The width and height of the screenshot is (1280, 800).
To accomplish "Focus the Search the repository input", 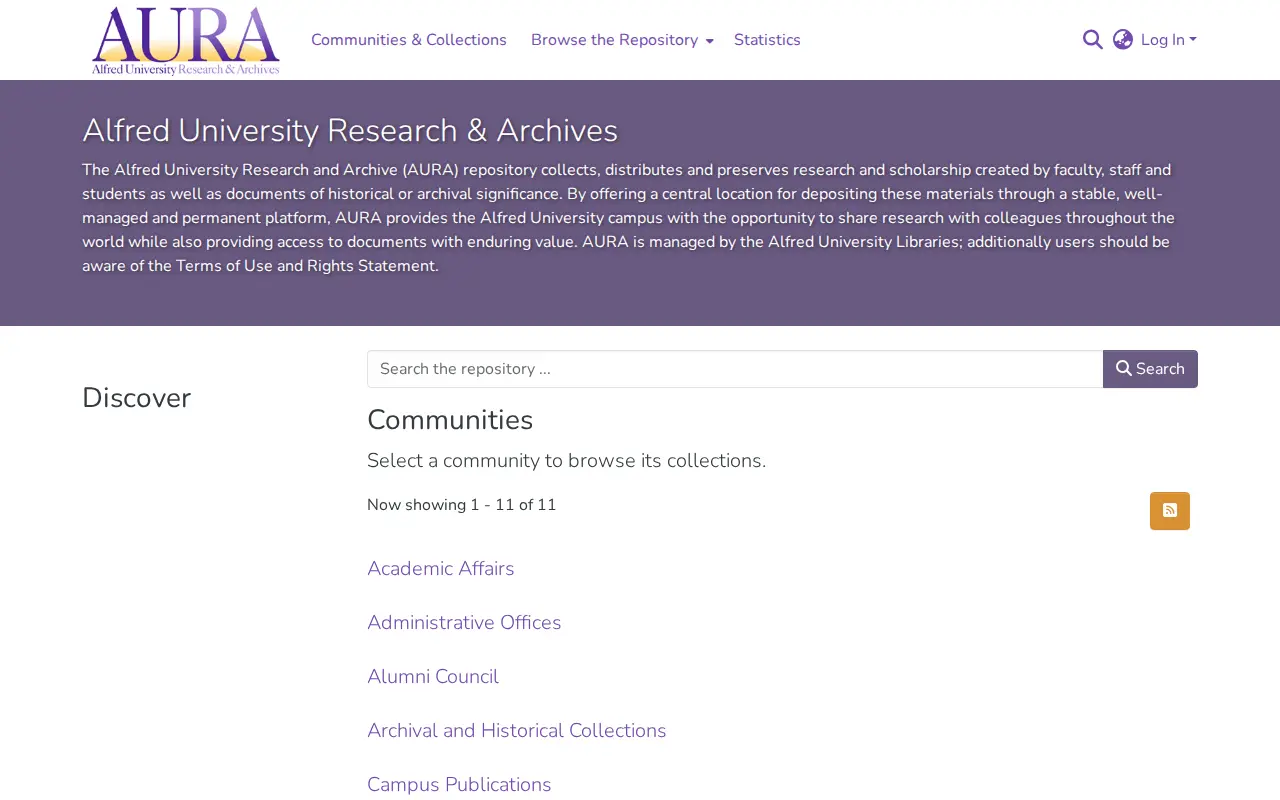I will [x=735, y=369].
